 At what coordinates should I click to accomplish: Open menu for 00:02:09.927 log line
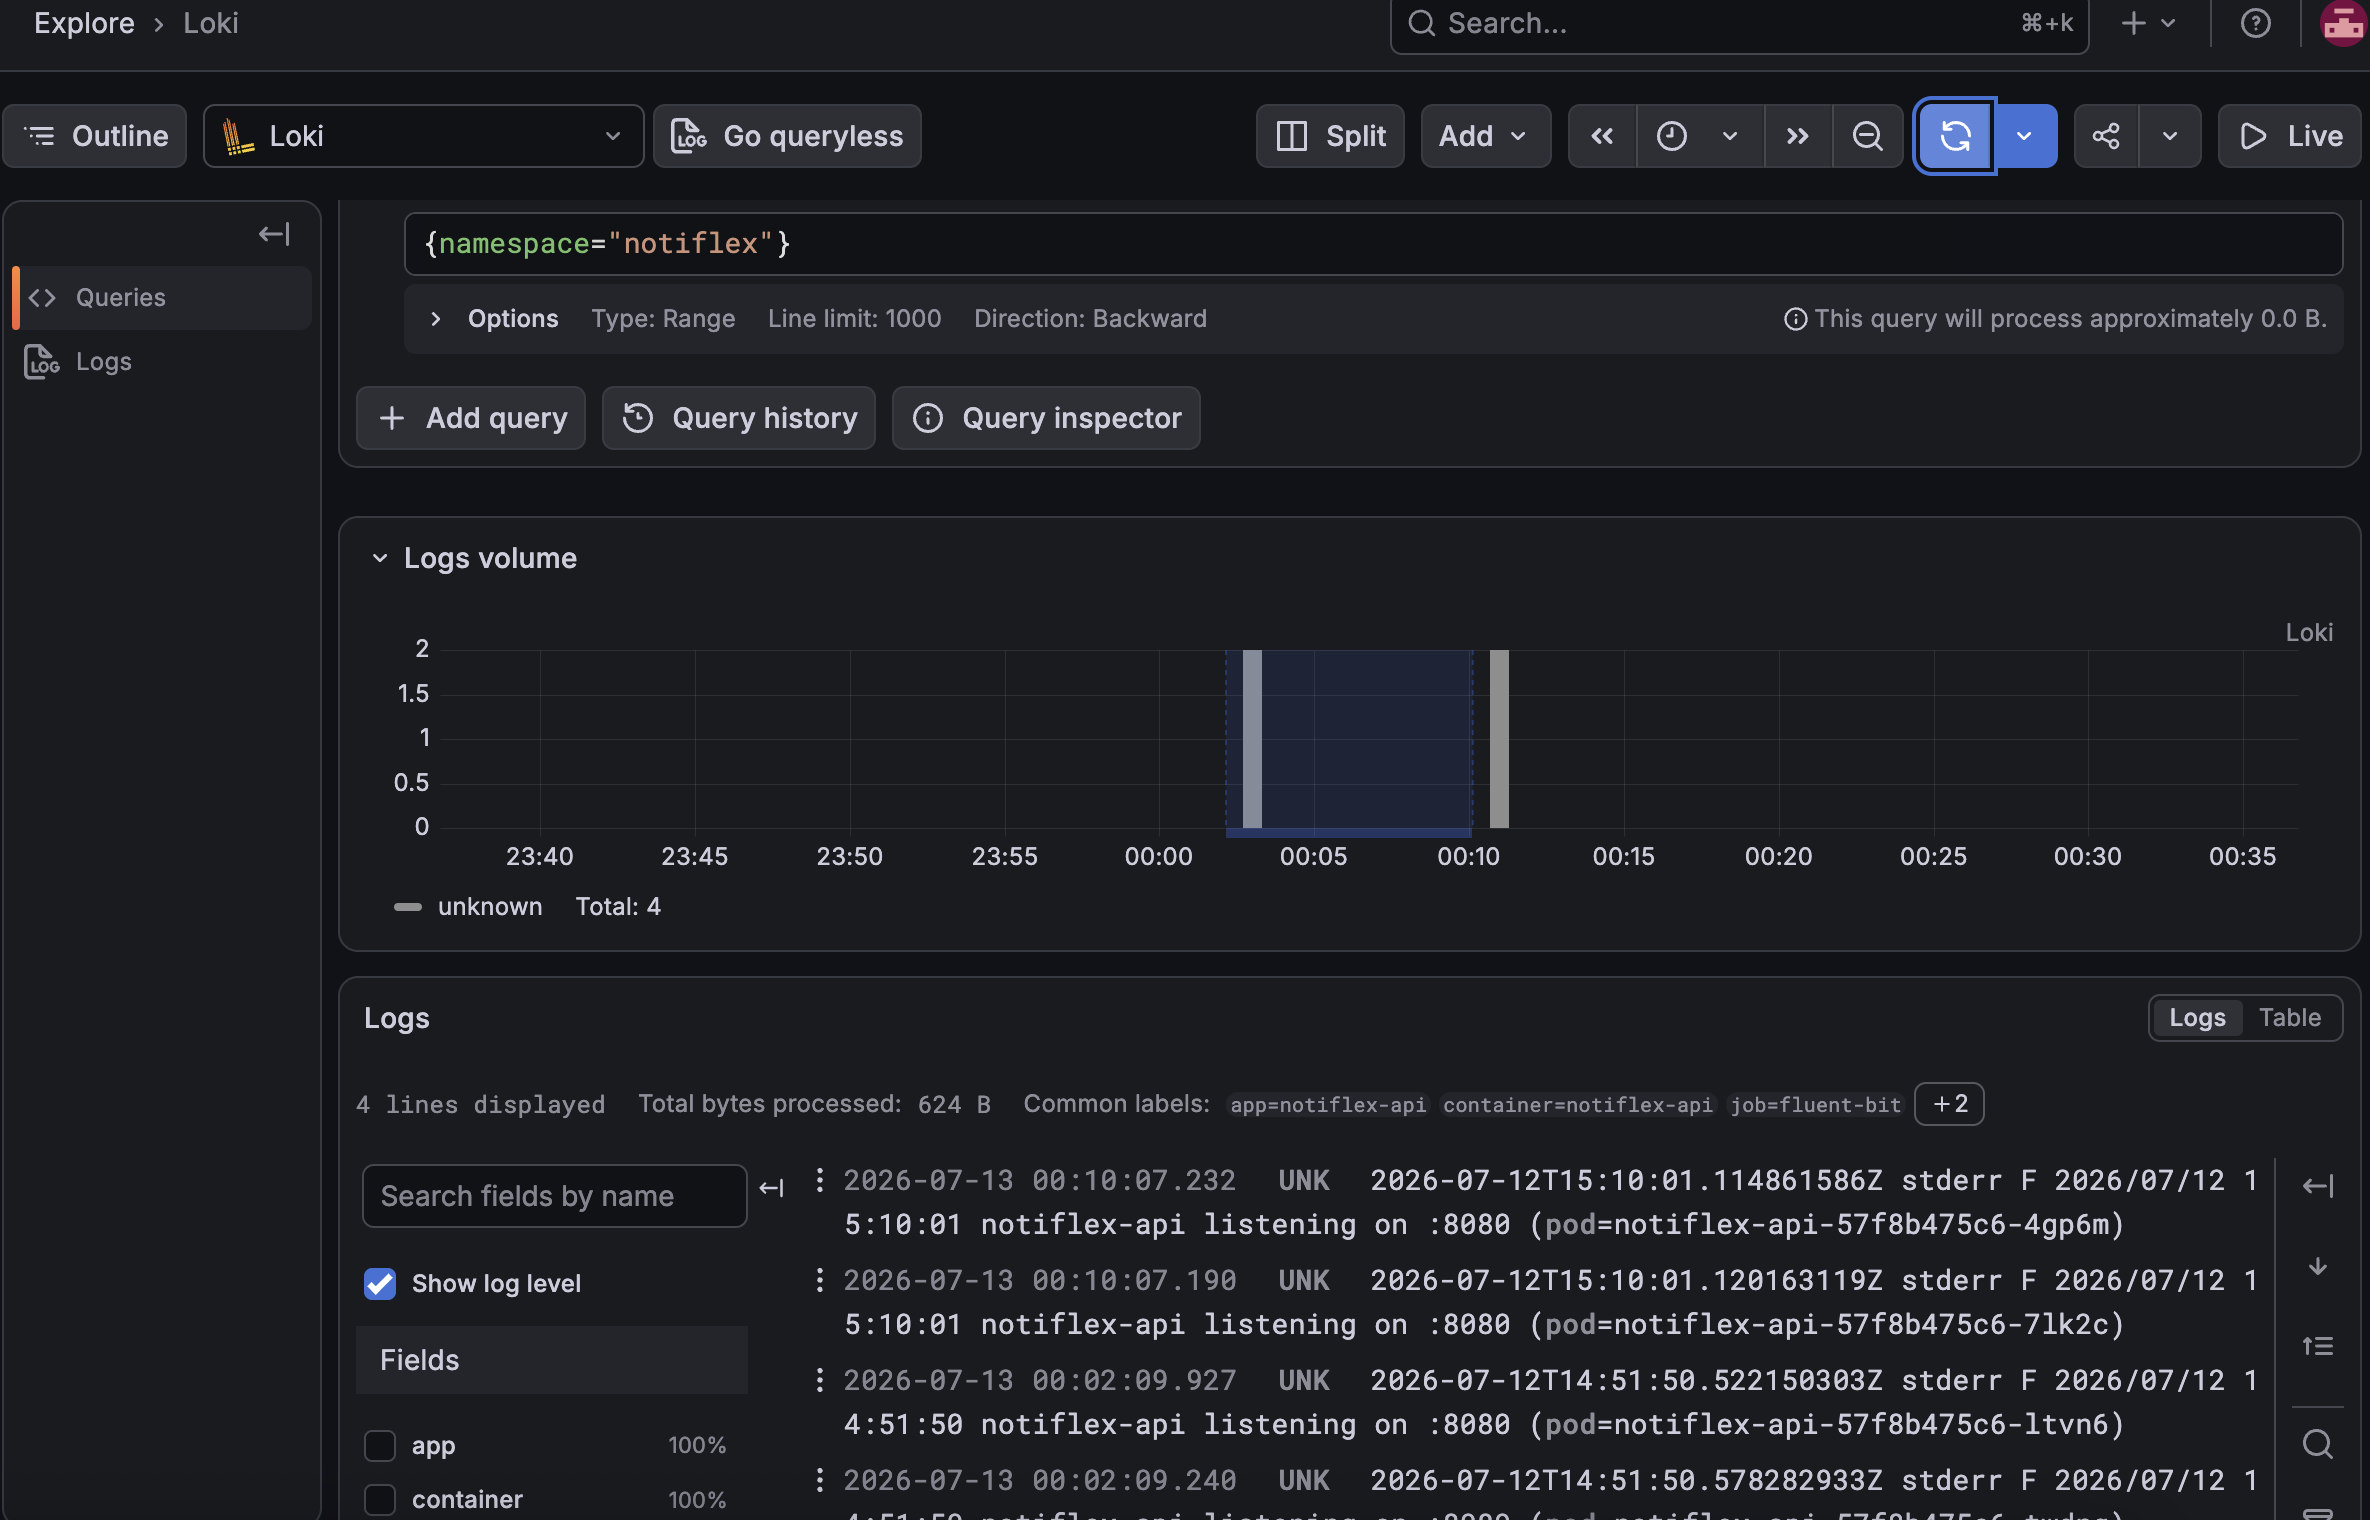coord(820,1380)
